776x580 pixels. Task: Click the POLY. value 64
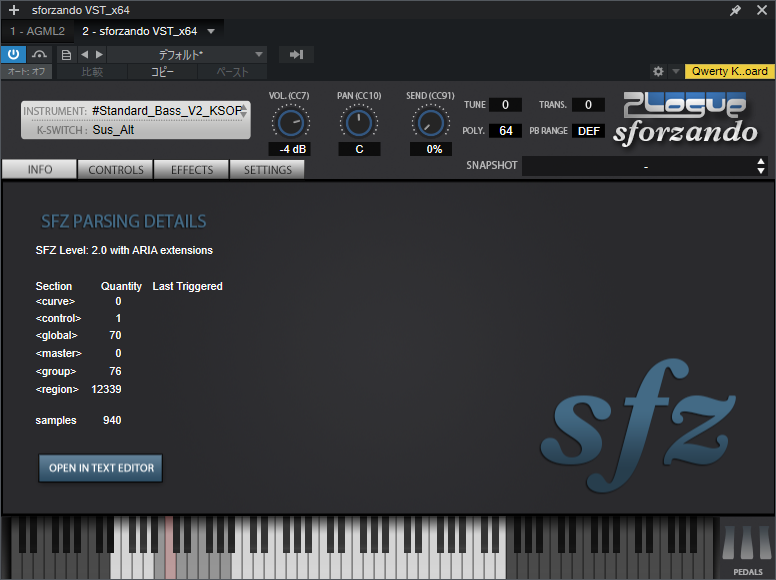pyautogui.click(x=505, y=131)
